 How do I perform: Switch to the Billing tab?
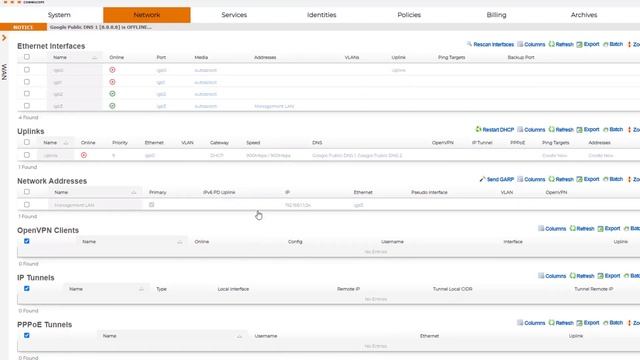coord(496,15)
